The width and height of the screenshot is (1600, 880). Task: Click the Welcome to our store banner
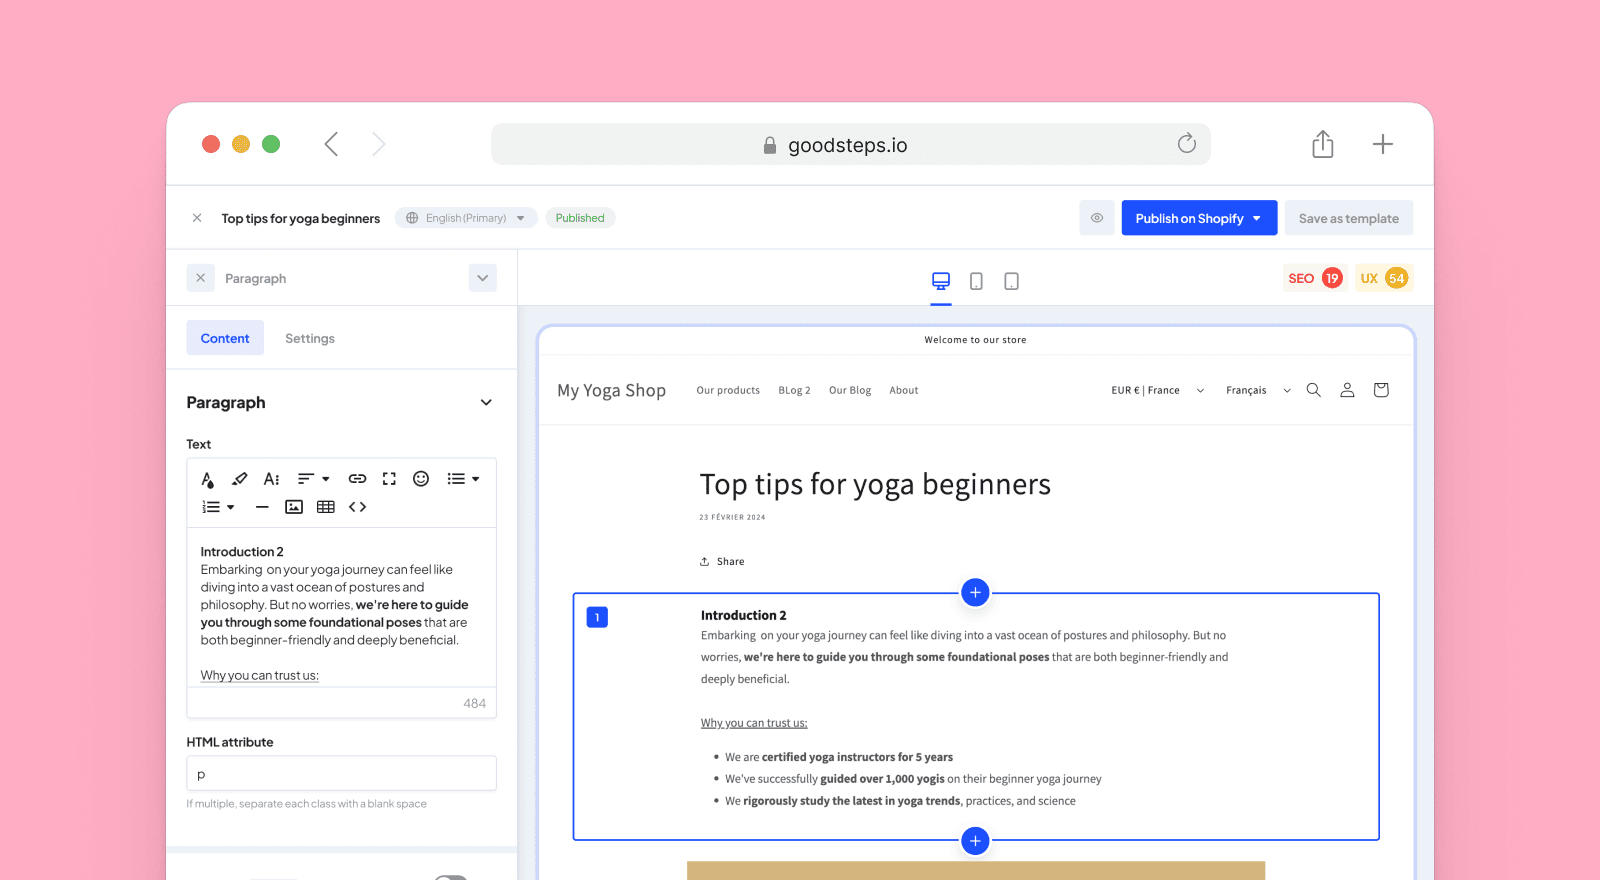(975, 340)
